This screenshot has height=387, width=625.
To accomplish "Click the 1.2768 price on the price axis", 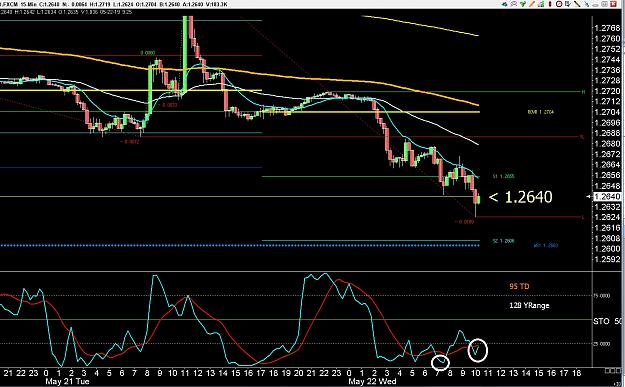I will (607, 28).
